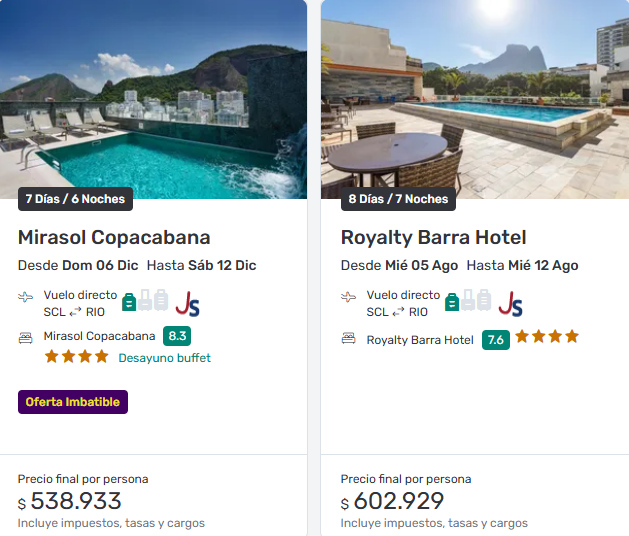The height and width of the screenshot is (536, 629).
Task: Click the bed icon beside Mirasol Copacabana hotel
Action: 26,337
